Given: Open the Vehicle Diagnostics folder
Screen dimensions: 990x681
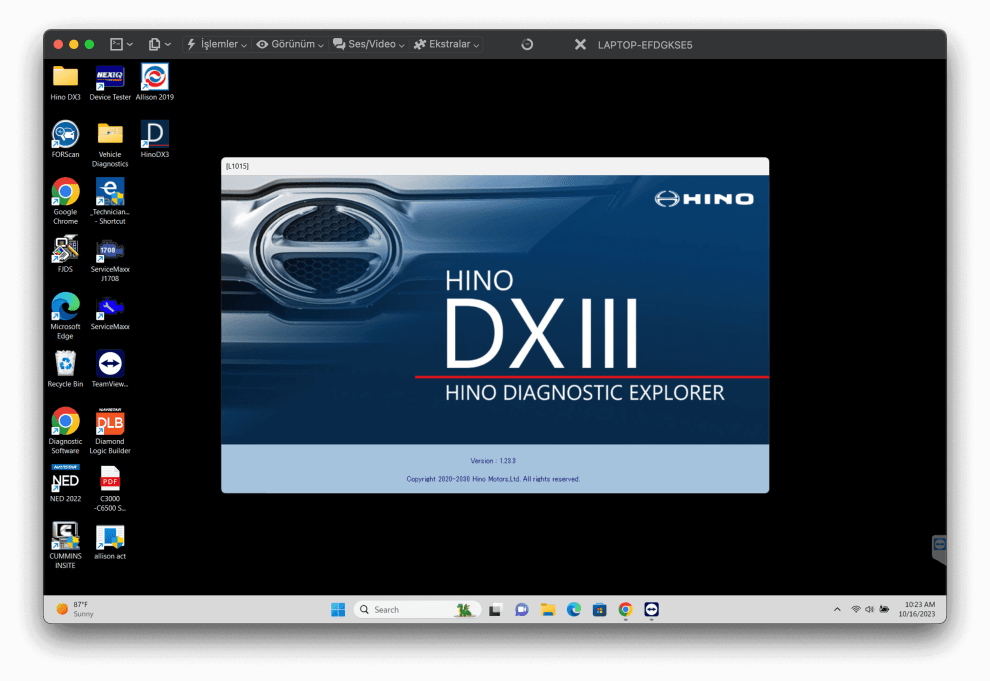Looking at the screenshot, I should point(110,134).
